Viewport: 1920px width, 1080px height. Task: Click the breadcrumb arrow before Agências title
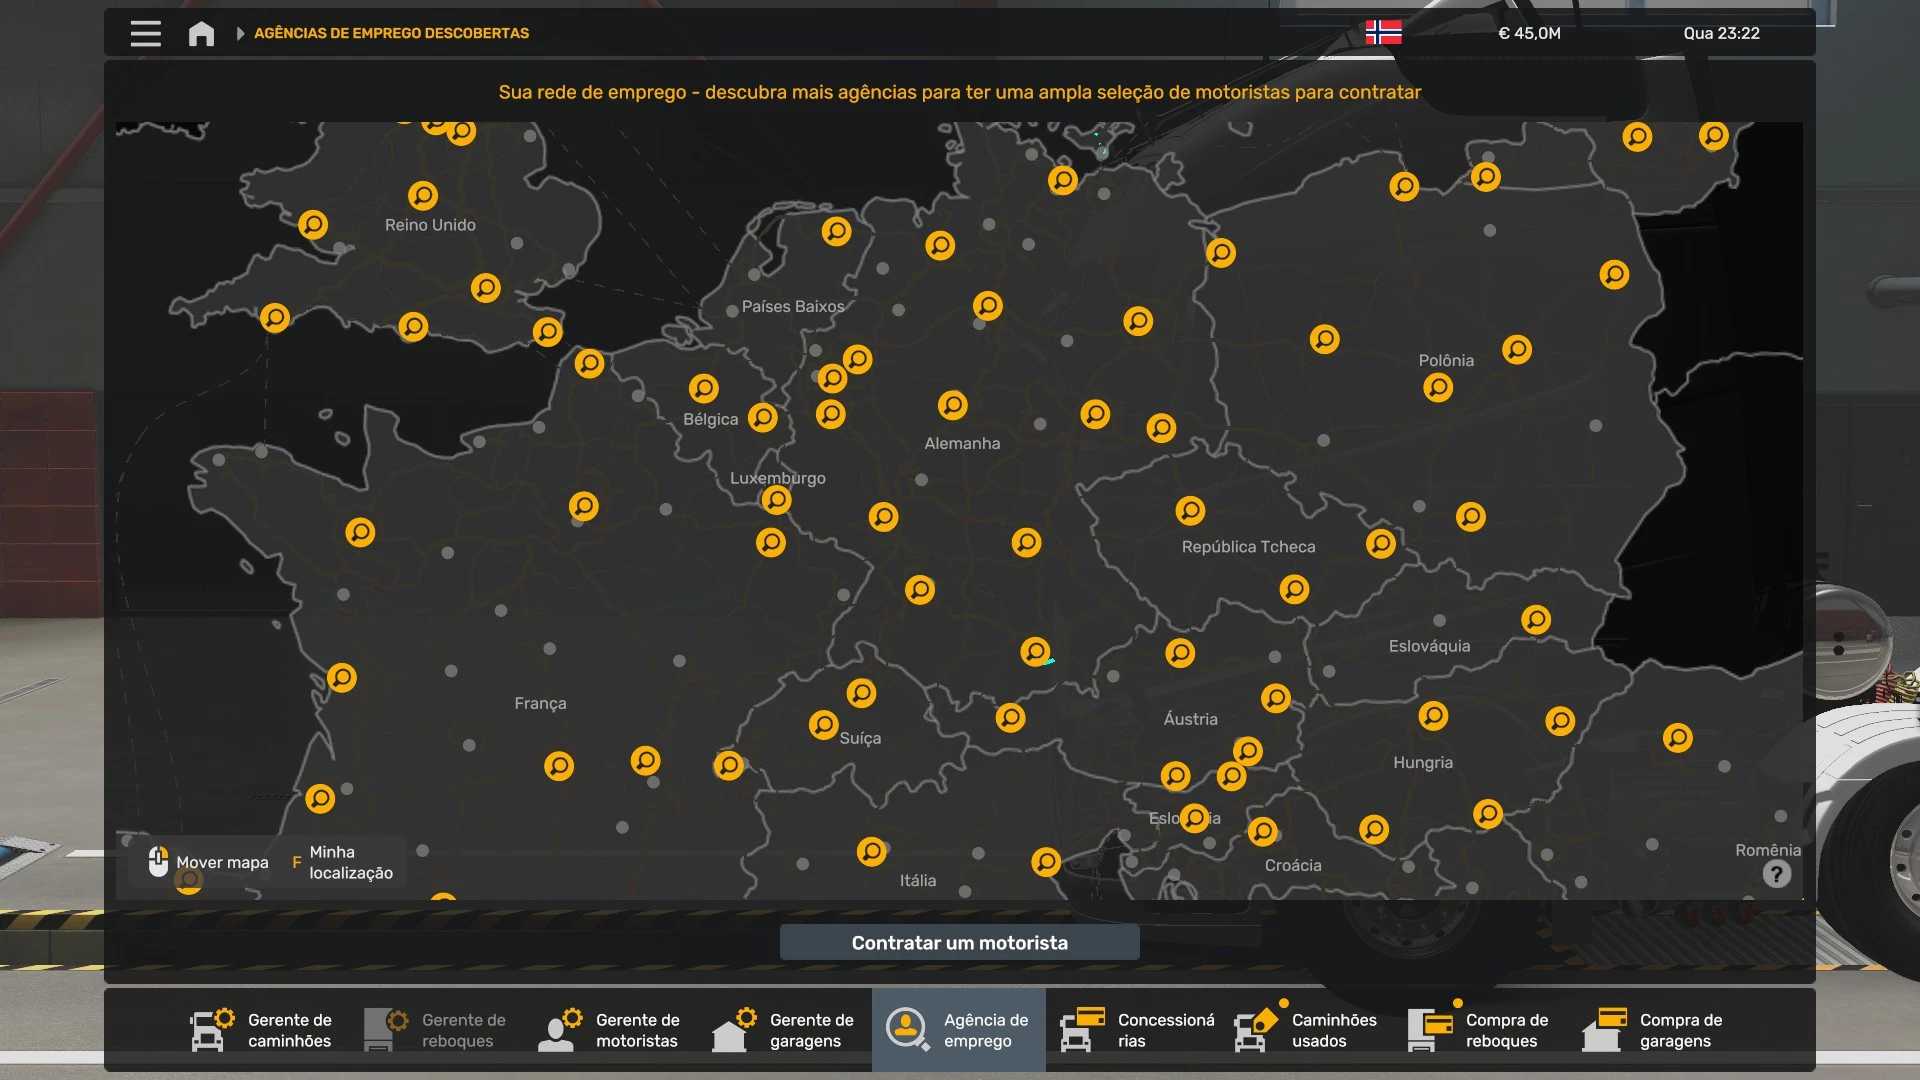tap(240, 33)
